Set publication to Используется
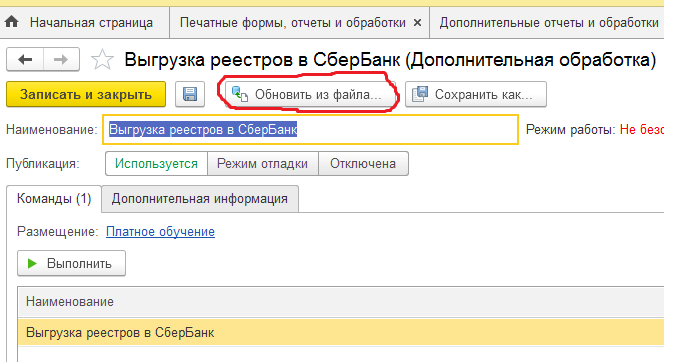 (x=156, y=164)
